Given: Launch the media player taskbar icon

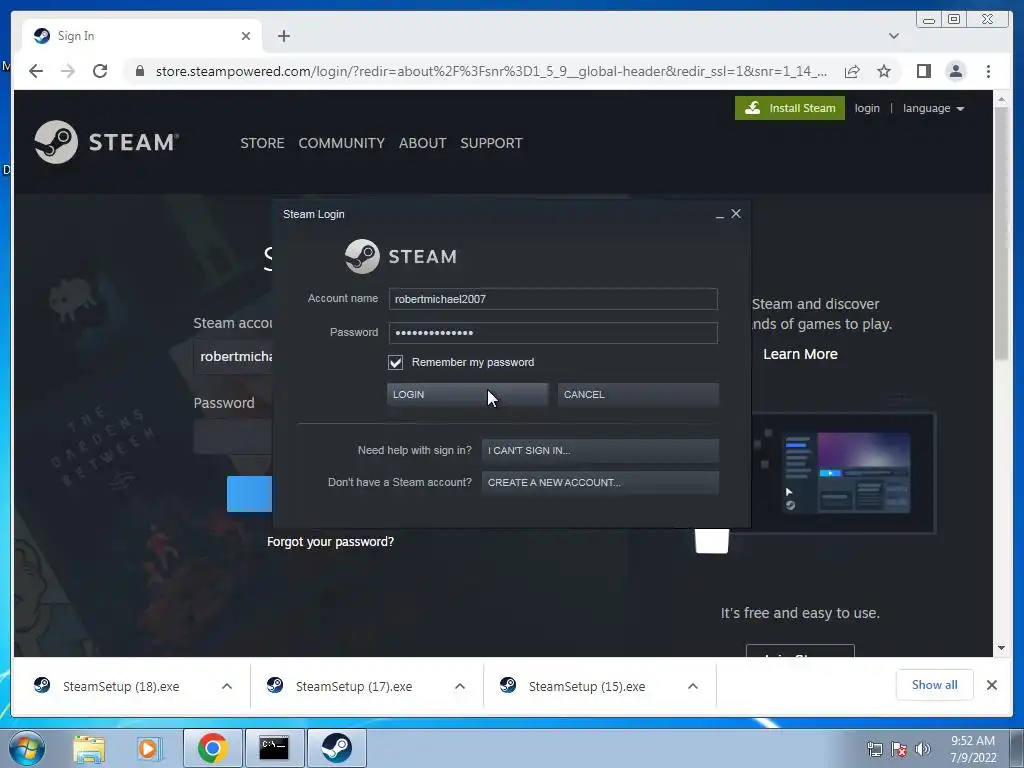Looking at the screenshot, I should pos(149,748).
